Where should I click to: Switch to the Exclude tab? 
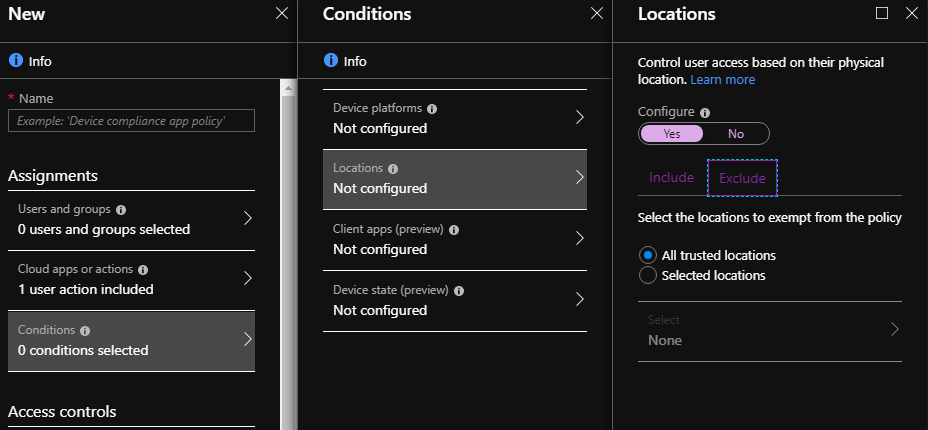click(742, 178)
